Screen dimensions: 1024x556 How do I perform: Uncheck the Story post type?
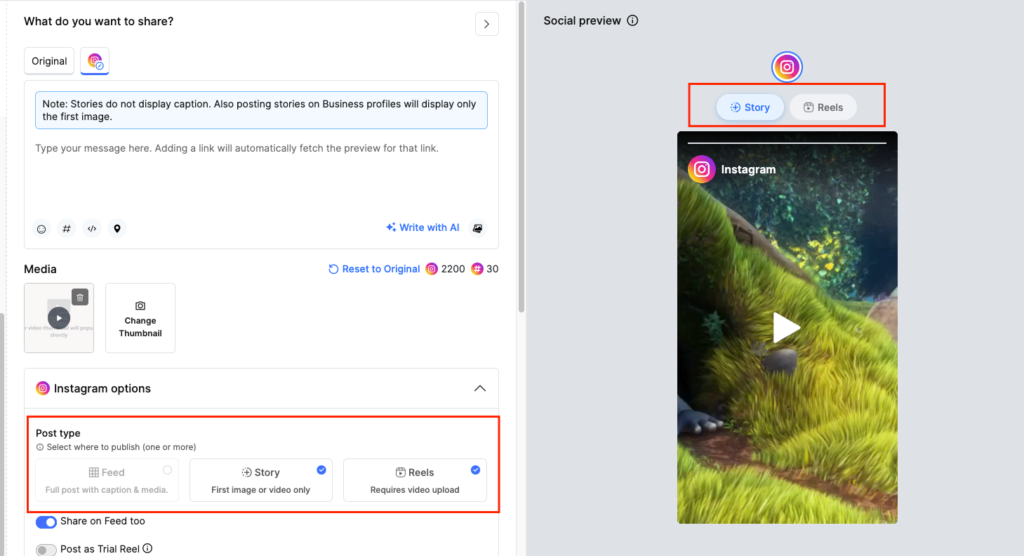pyautogui.click(x=261, y=480)
